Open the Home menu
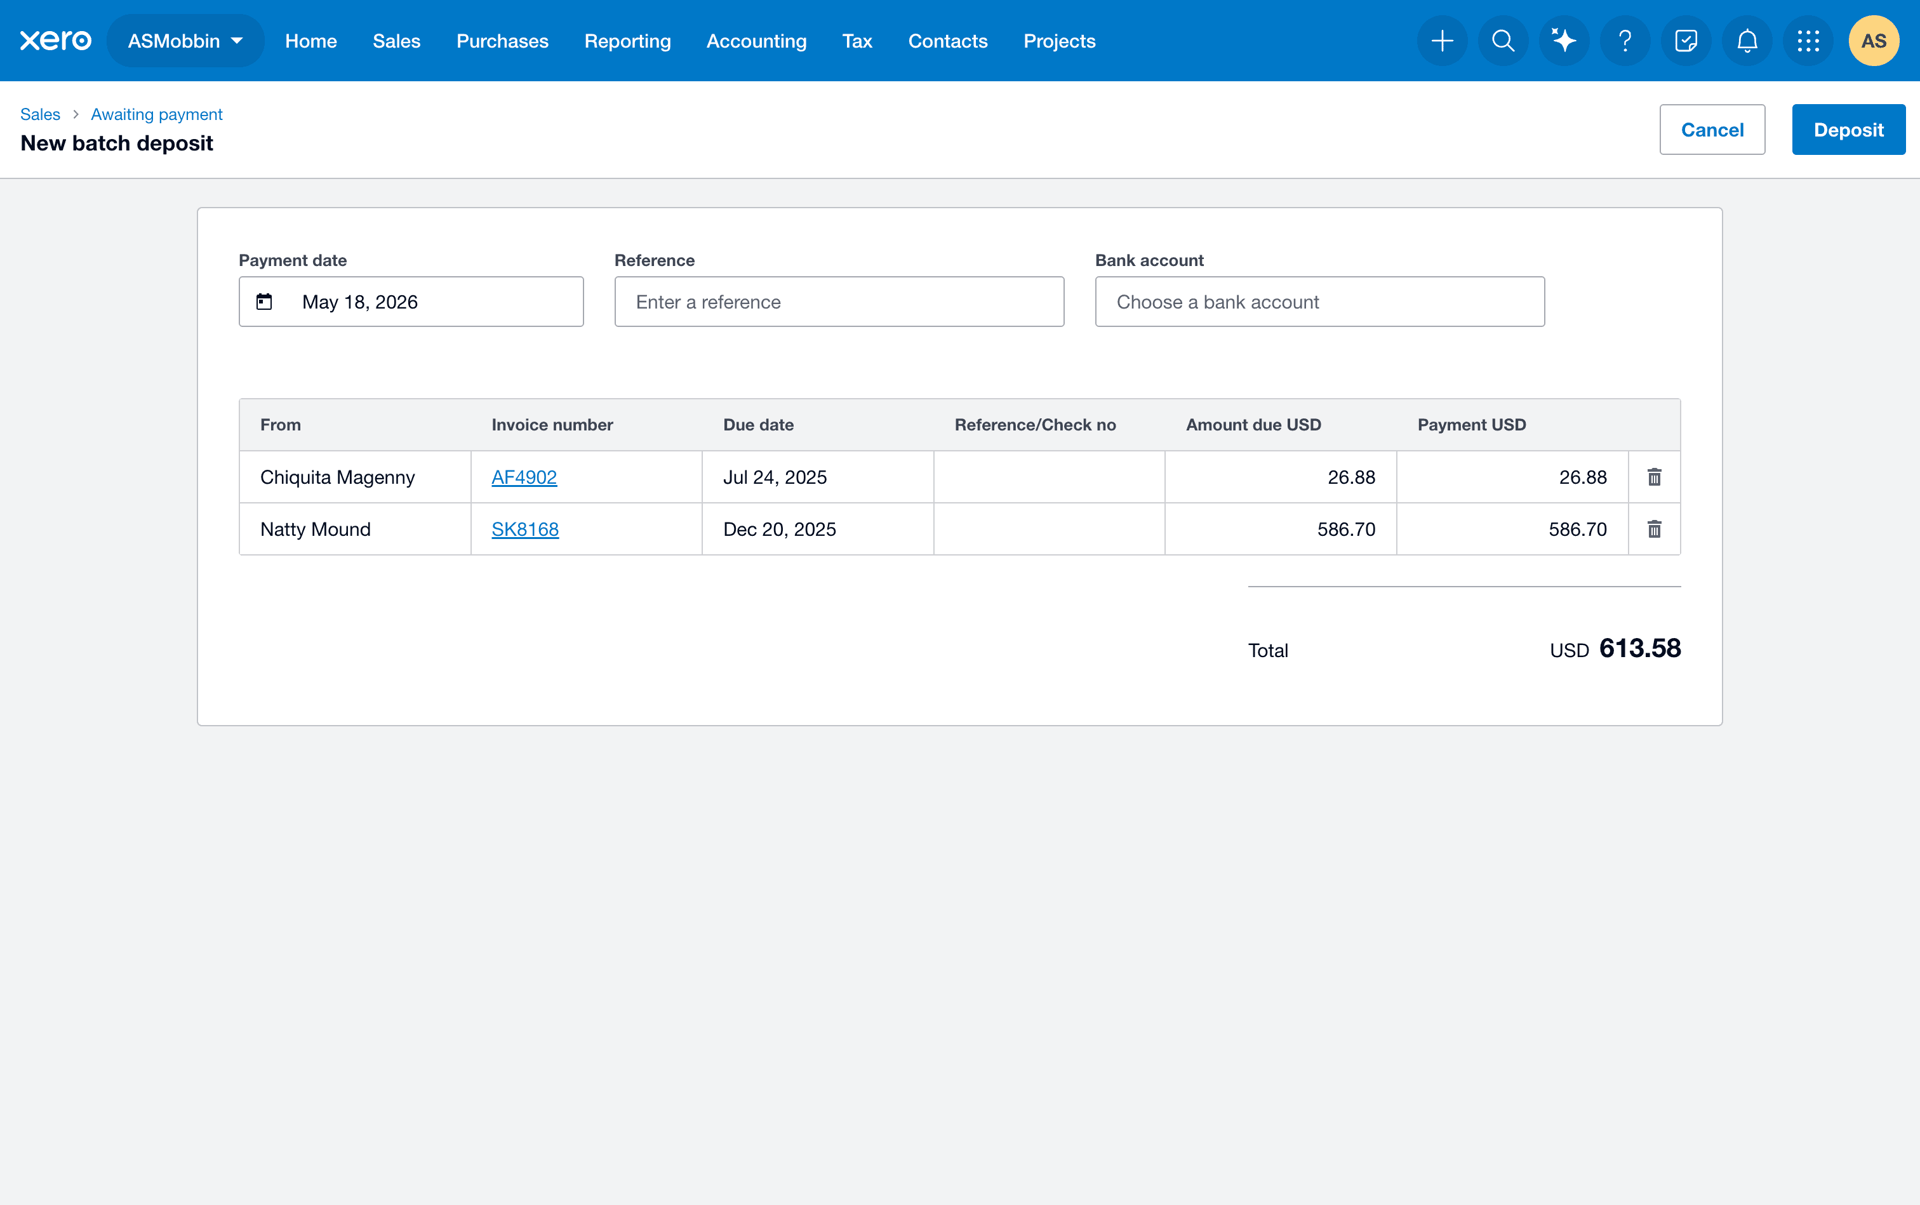The height and width of the screenshot is (1205, 1920). click(x=310, y=41)
